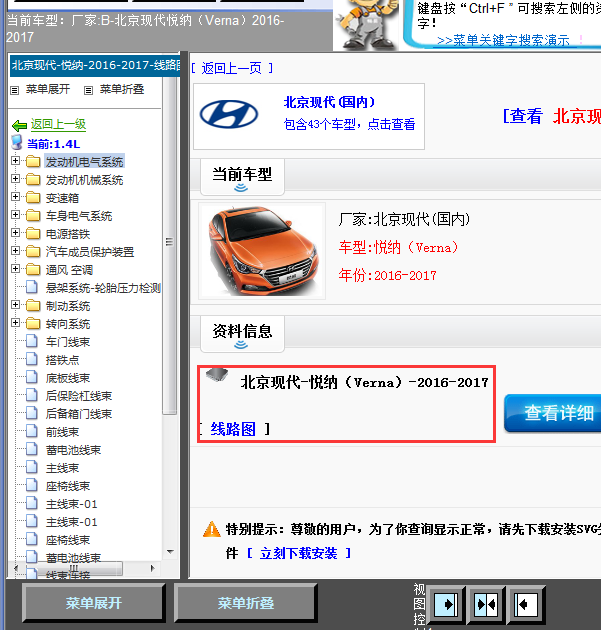Click the 年份:2016-2017 text
The width and height of the screenshot is (601, 630).
(x=388, y=275)
